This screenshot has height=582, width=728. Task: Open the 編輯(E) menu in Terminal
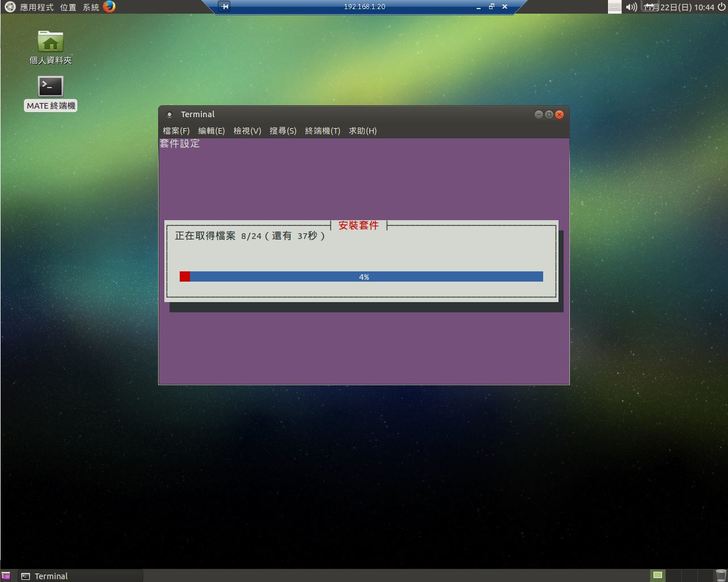pyautogui.click(x=211, y=131)
